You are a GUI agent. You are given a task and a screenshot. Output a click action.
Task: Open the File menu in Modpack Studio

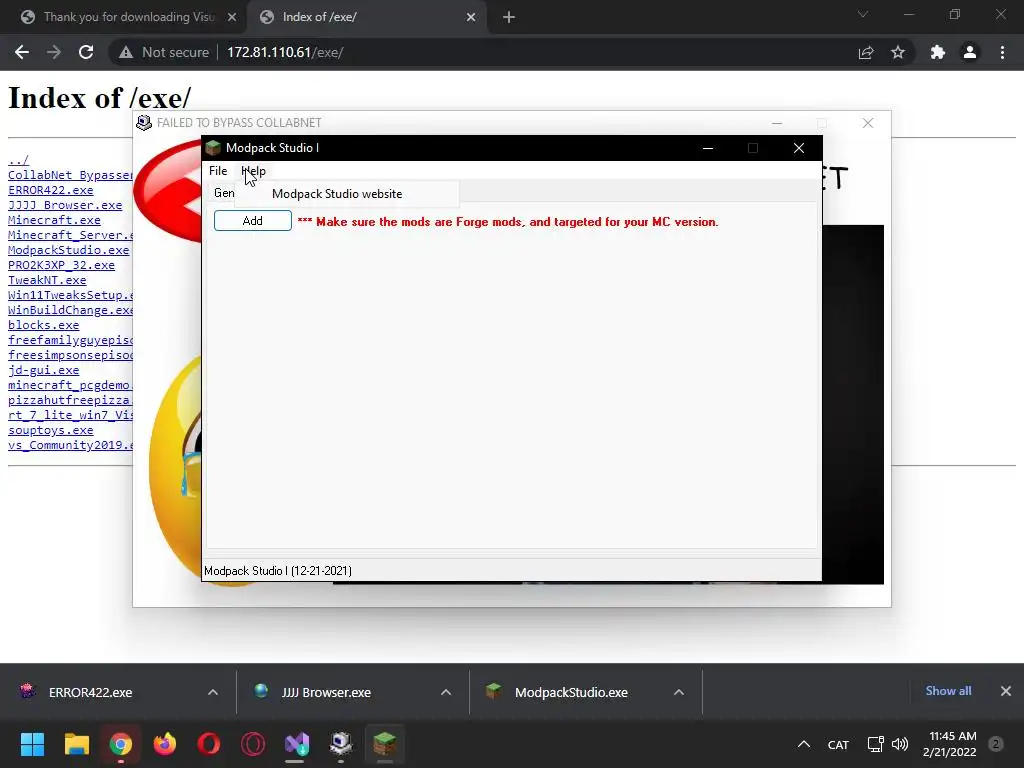tap(218, 171)
